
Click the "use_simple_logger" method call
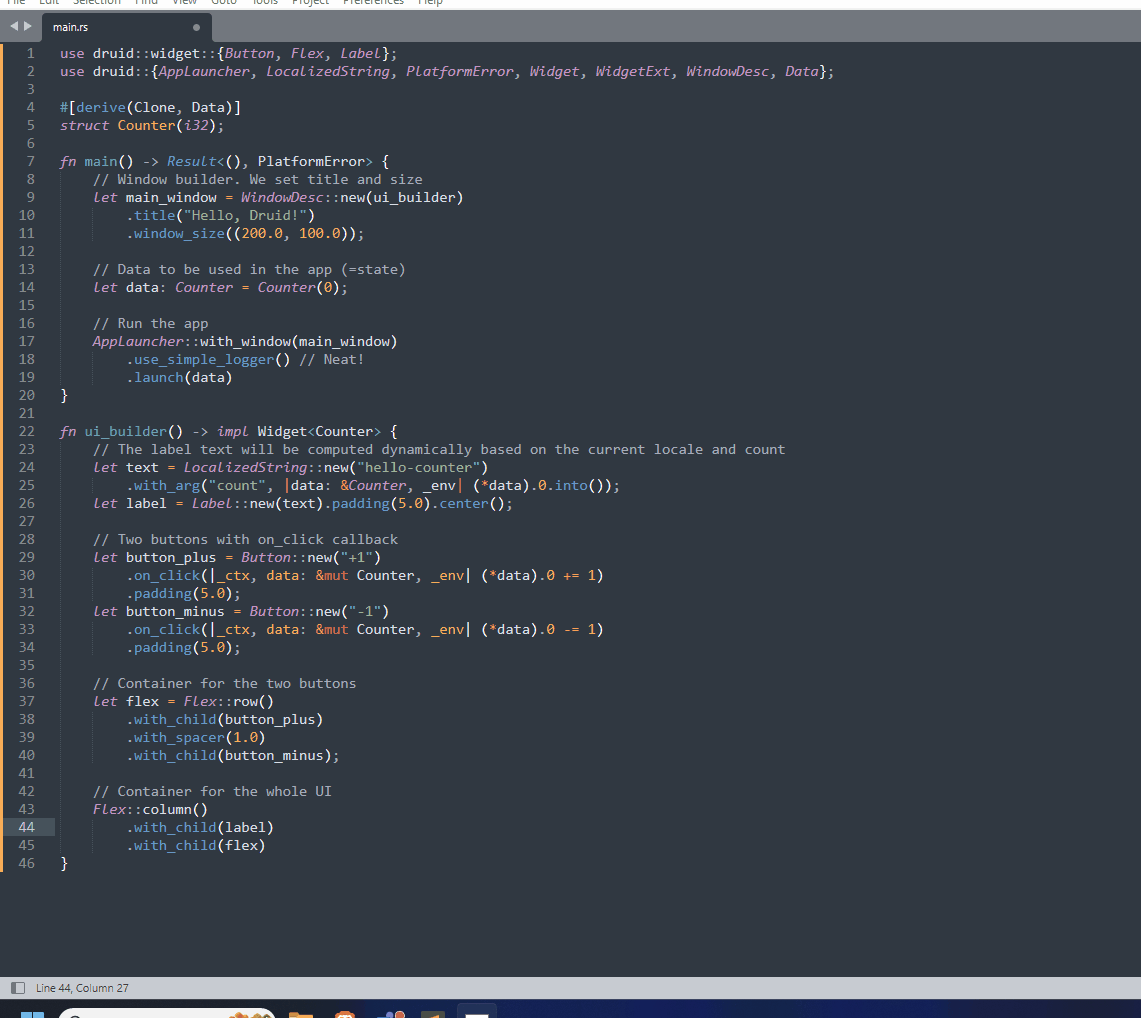pyautogui.click(x=204, y=359)
